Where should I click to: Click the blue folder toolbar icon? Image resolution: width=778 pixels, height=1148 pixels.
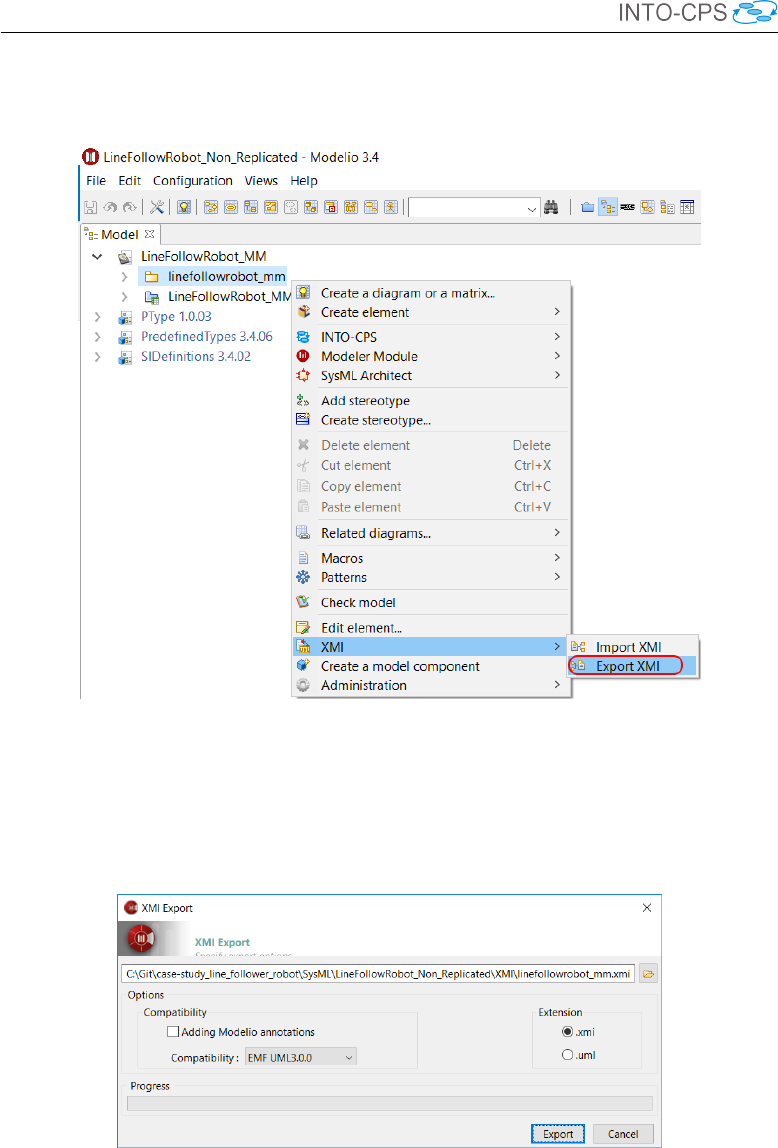click(587, 207)
